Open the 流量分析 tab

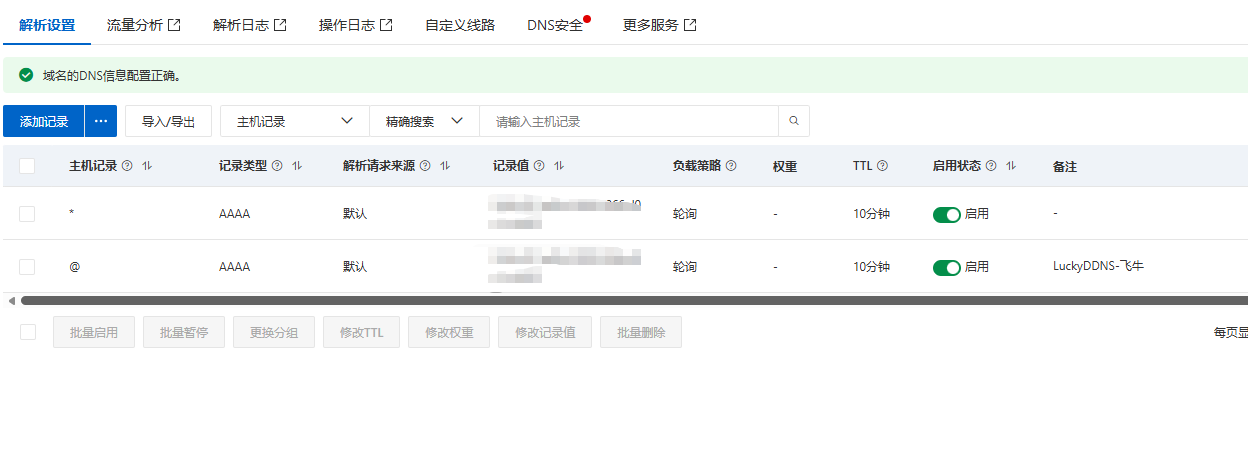[144, 25]
